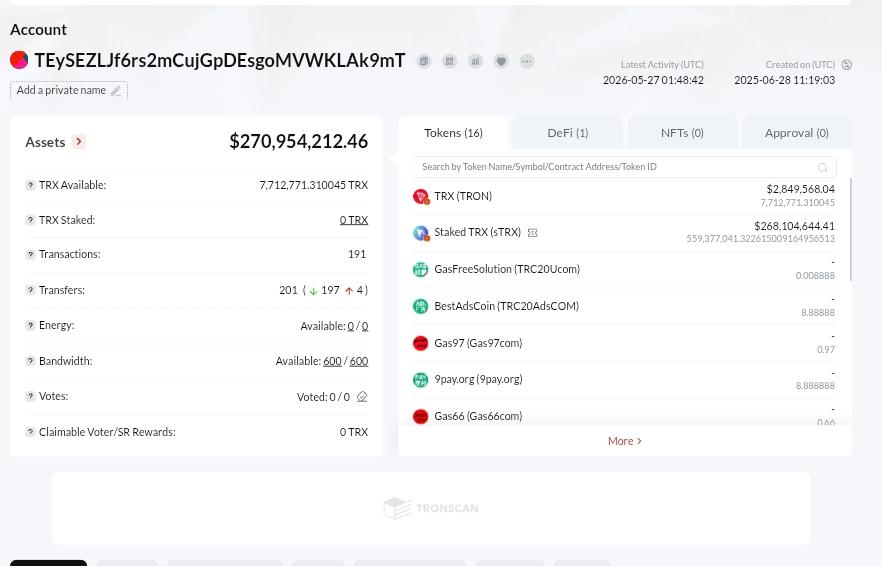Click the search magnifier icon in token search
The image size is (882, 566).
pos(822,167)
